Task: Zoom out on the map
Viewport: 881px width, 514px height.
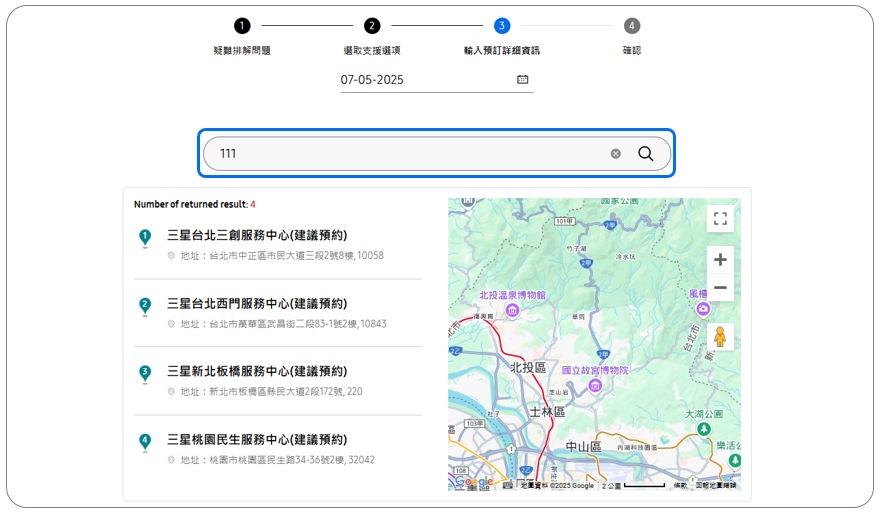Action: coord(720,287)
